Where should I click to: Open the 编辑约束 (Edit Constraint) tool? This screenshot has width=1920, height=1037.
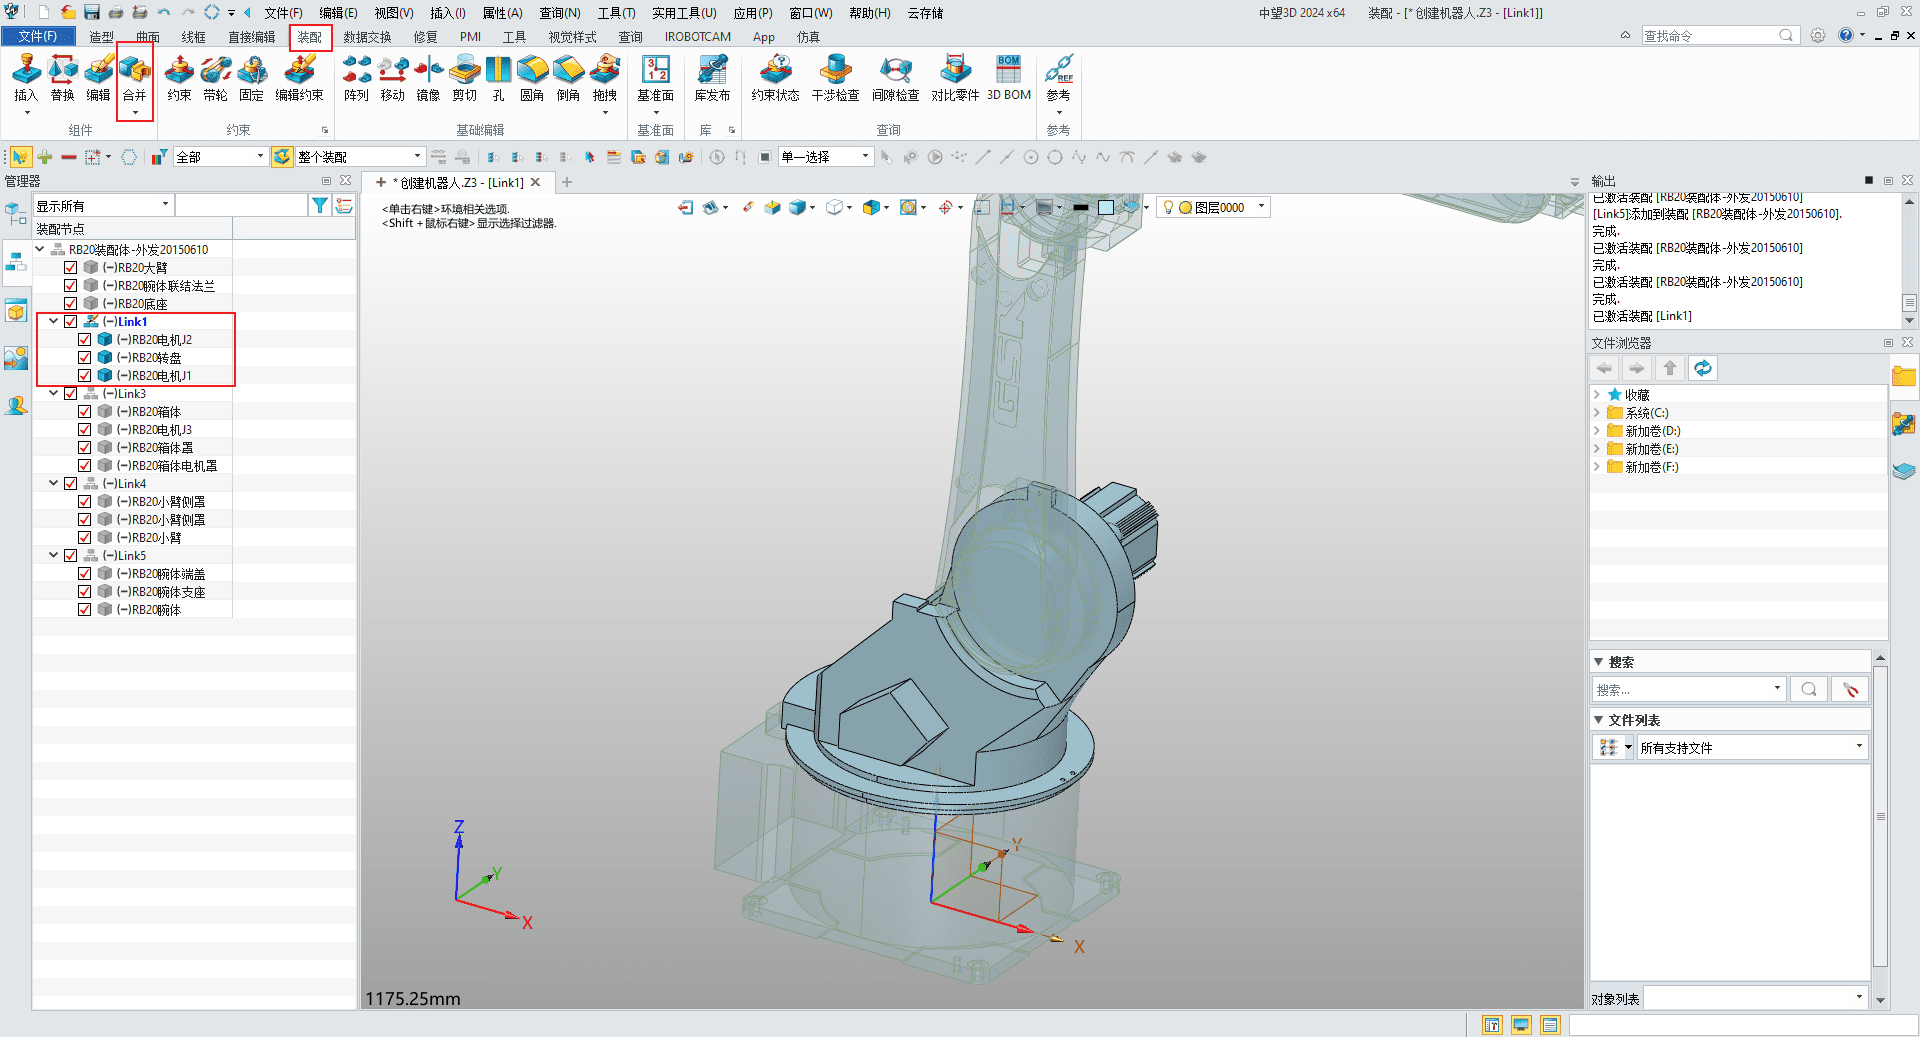[x=299, y=78]
